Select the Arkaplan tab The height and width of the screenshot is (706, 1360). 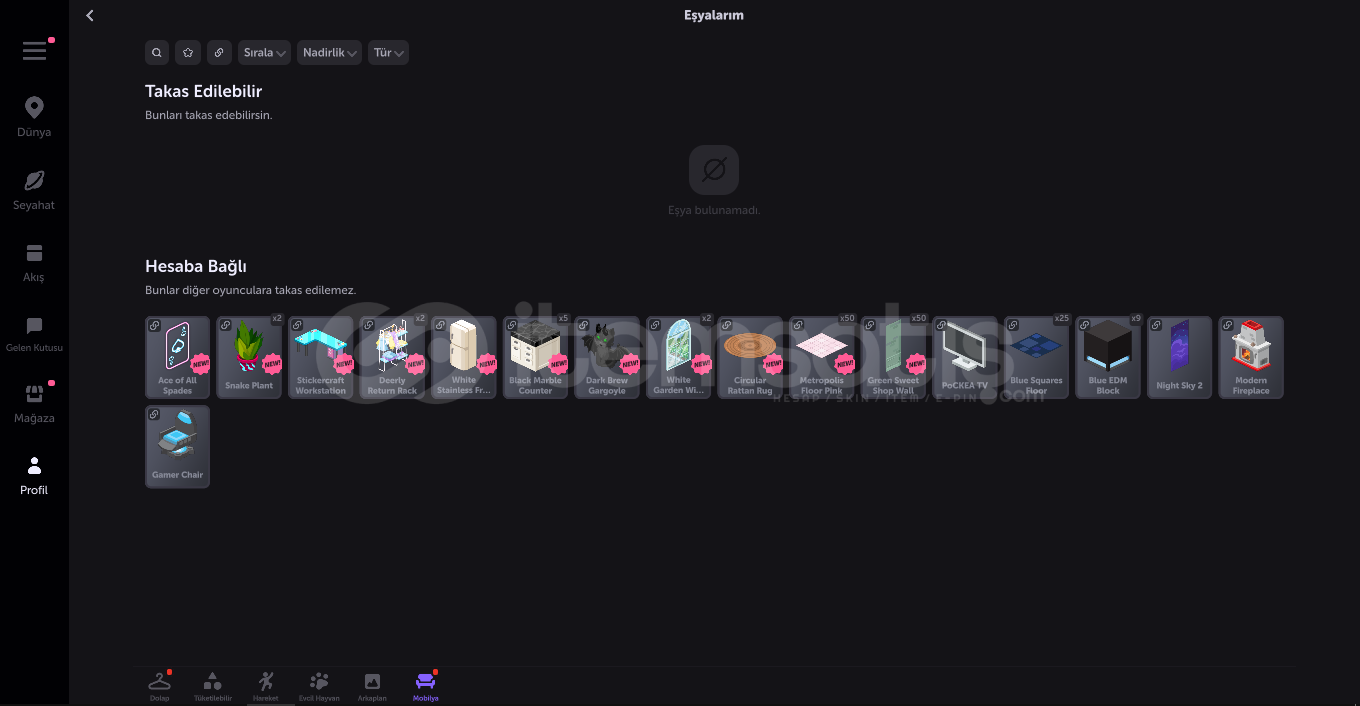click(x=372, y=686)
